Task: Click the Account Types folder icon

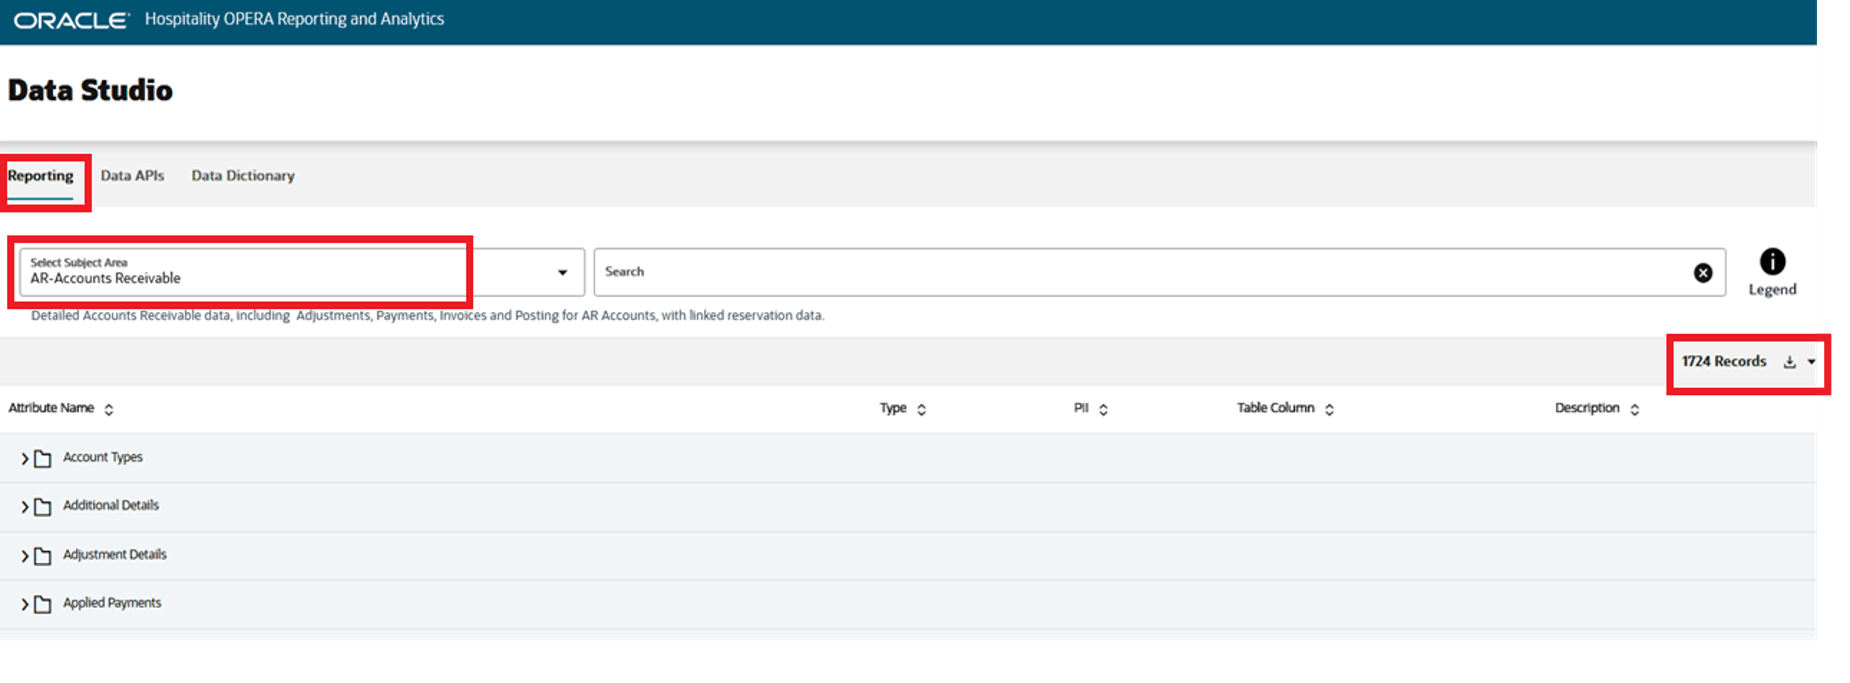Action: (43, 459)
